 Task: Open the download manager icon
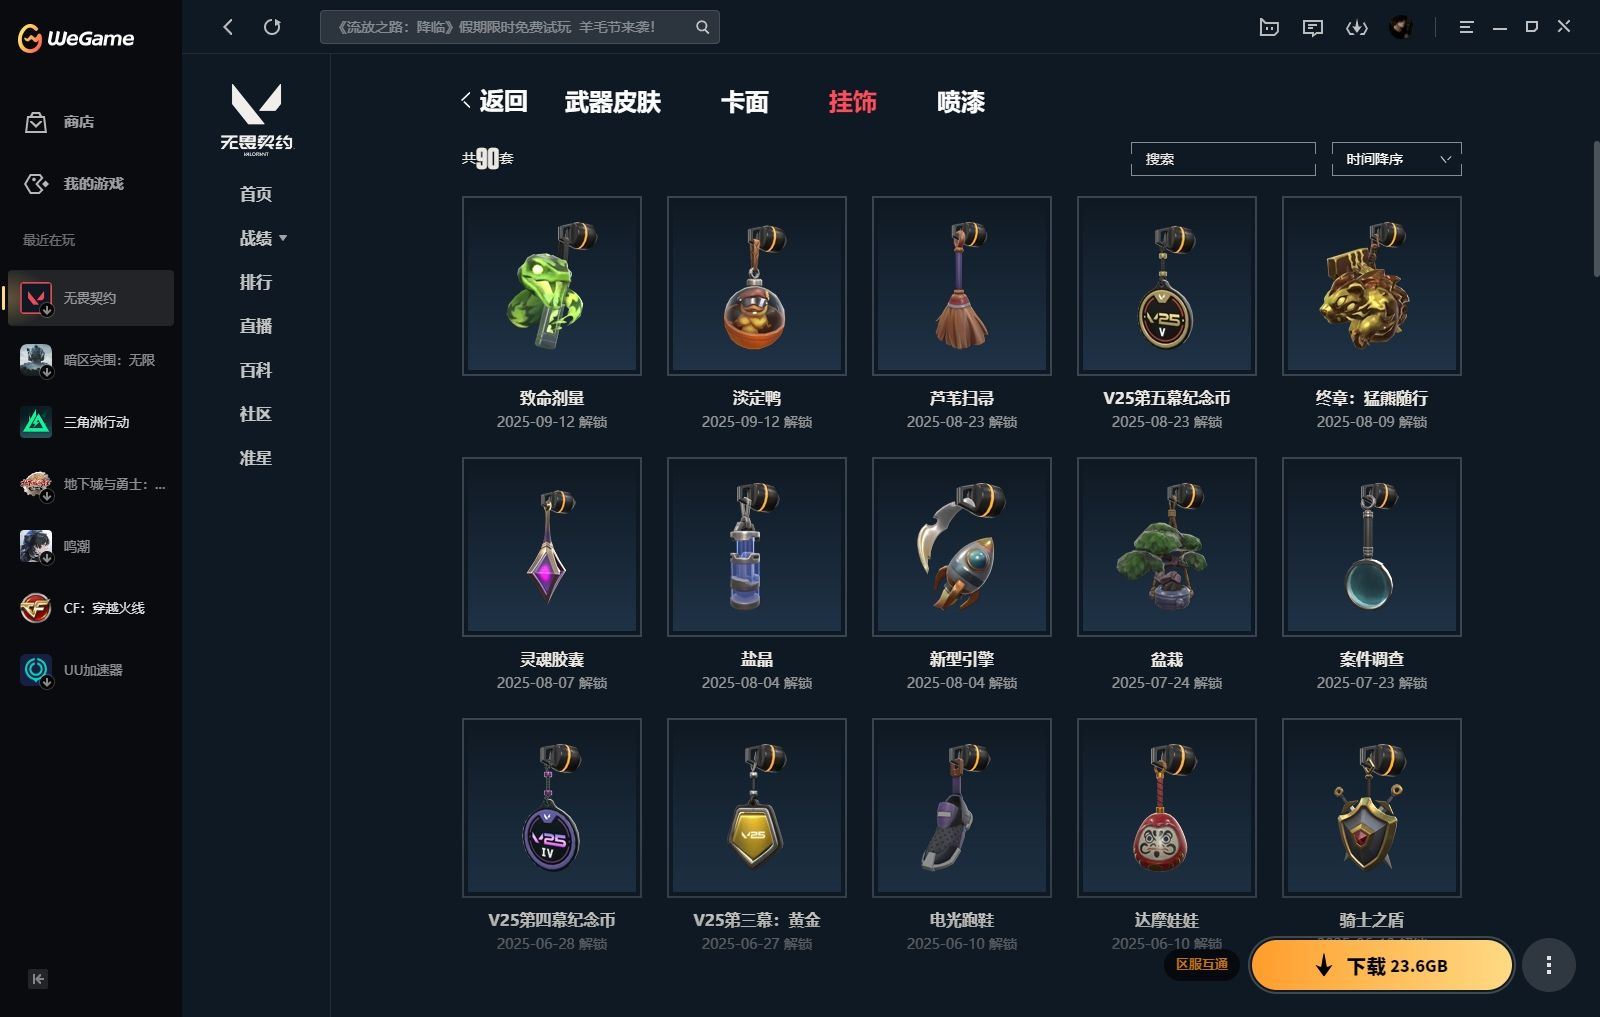click(x=1356, y=27)
